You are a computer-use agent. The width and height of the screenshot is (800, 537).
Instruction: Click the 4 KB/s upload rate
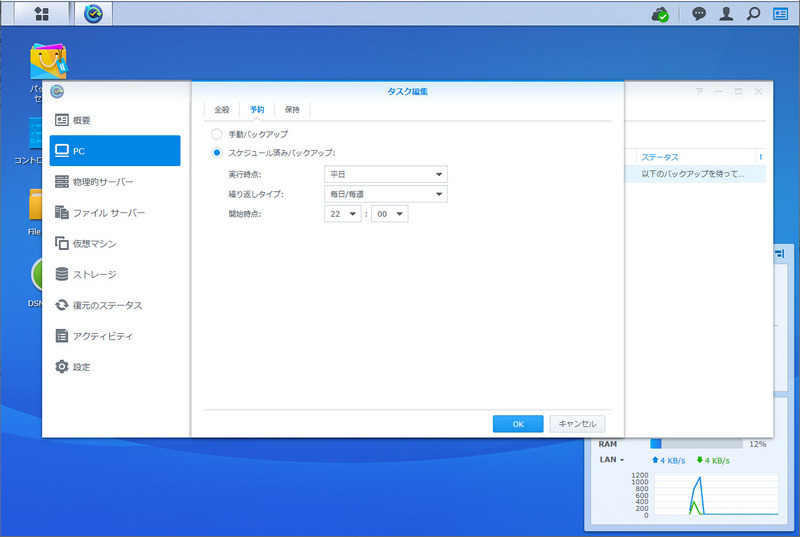668,461
